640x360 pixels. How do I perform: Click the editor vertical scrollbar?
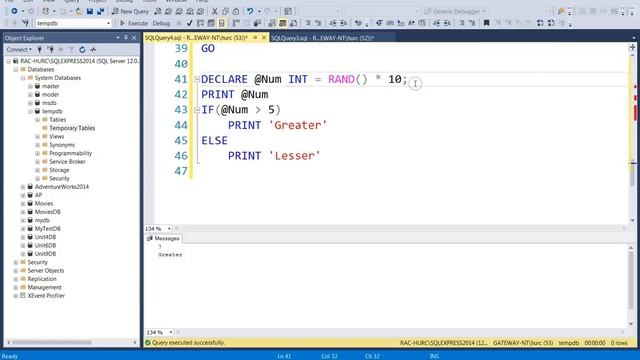(632, 137)
